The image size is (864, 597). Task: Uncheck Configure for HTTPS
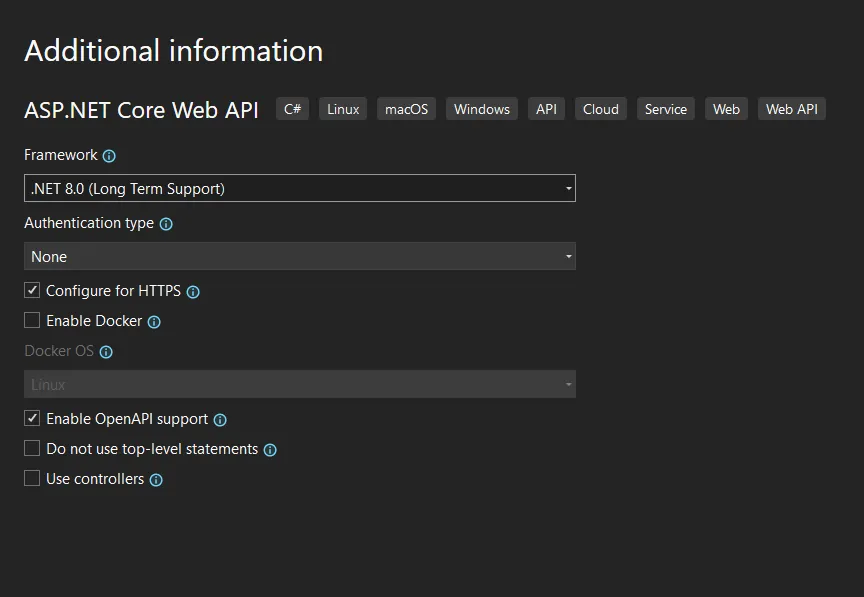(x=31, y=290)
